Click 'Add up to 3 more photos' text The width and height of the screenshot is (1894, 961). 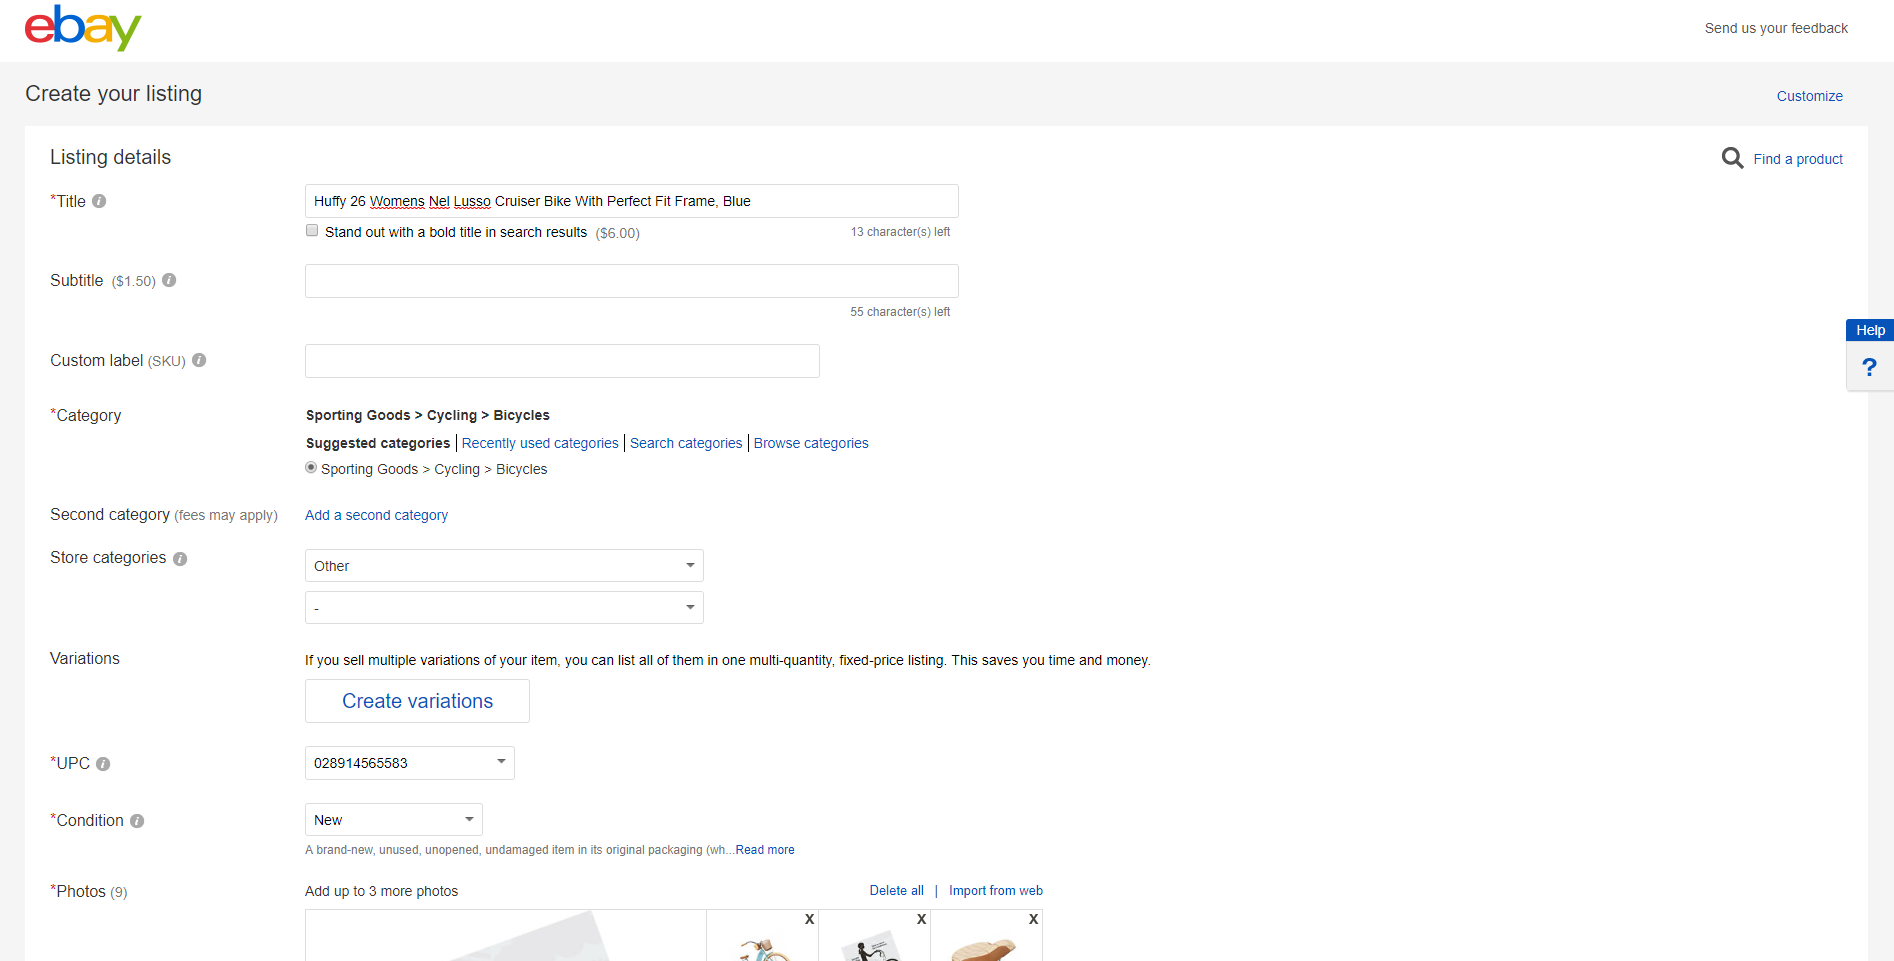[x=381, y=891]
